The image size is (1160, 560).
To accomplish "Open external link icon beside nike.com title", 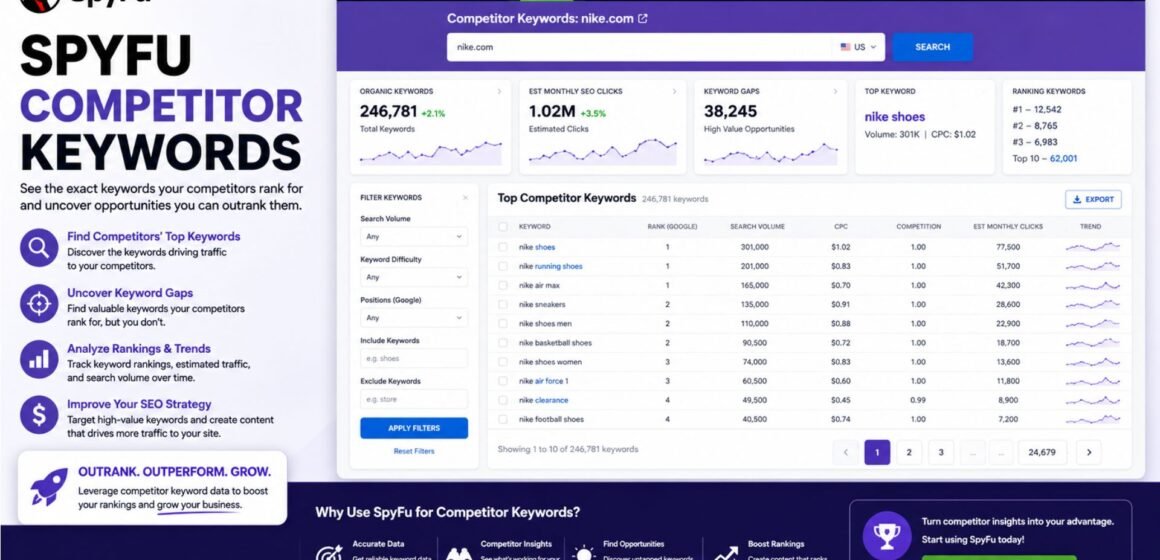I will [643, 18].
